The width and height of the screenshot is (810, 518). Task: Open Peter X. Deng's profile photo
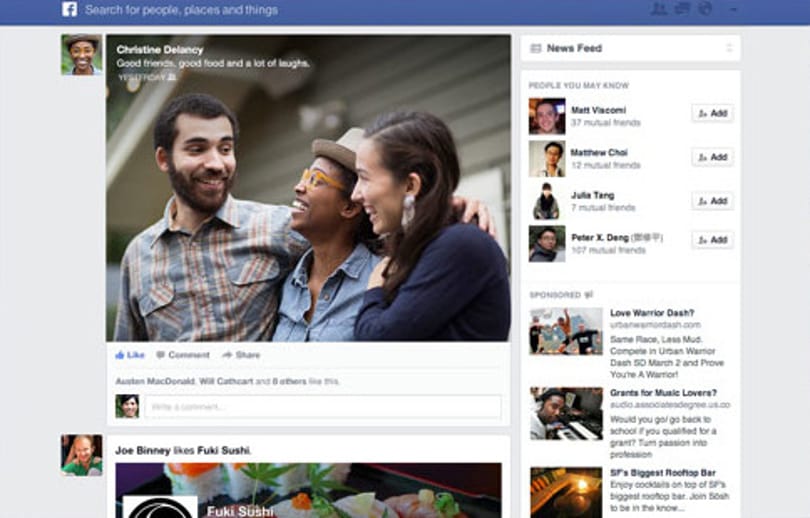coord(547,243)
